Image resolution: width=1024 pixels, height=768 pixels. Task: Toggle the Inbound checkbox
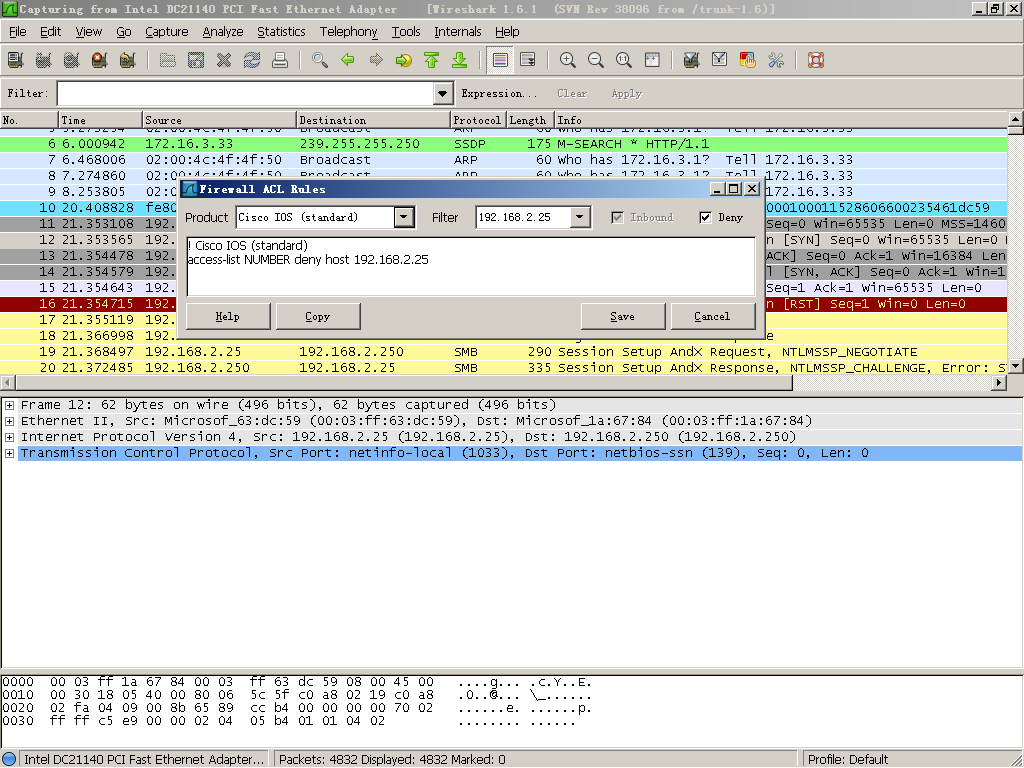(617, 217)
